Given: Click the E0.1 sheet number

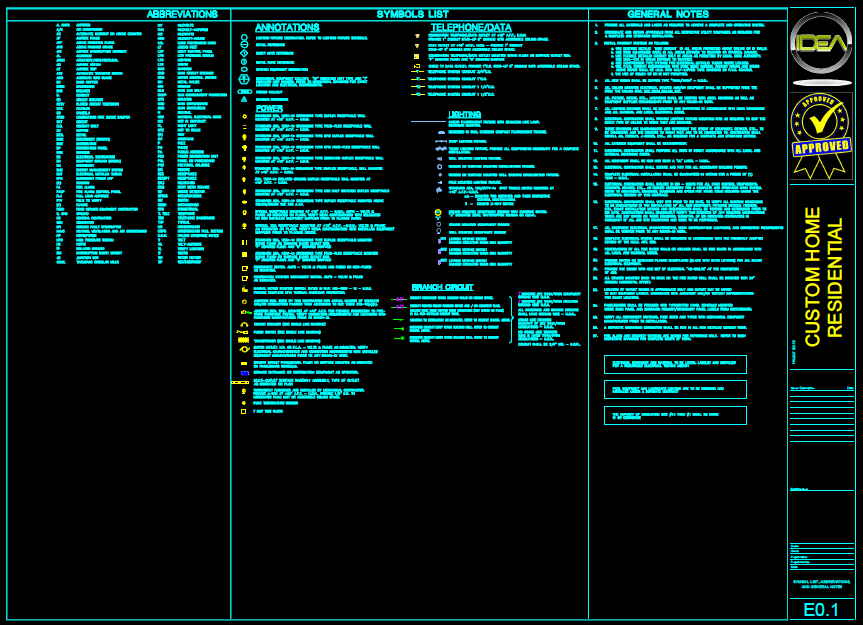Looking at the screenshot, I should point(821,609).
